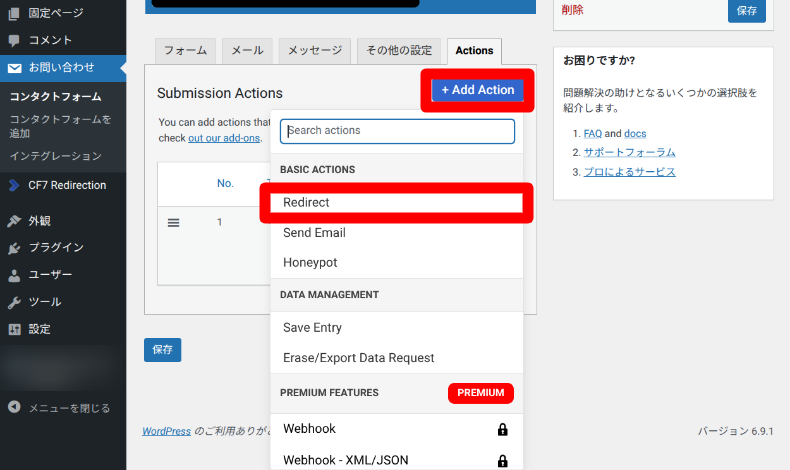Click the 保存 button below the form panel
Viewport: 790px width, 470px height.
coord(162,350)
